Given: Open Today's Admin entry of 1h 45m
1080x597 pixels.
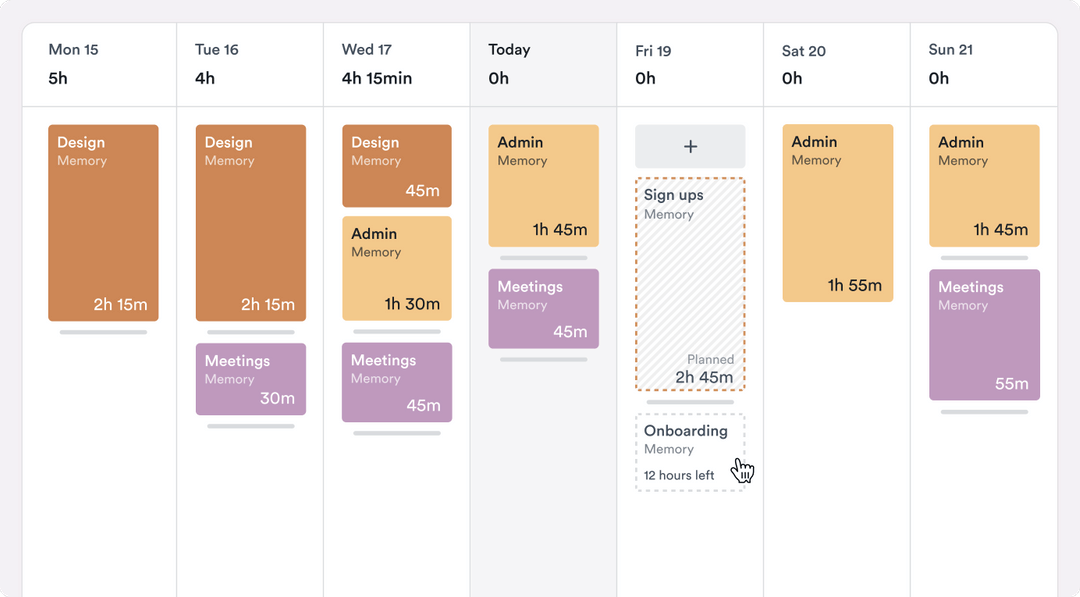Looking at the screenshot, I should [543, 185].
